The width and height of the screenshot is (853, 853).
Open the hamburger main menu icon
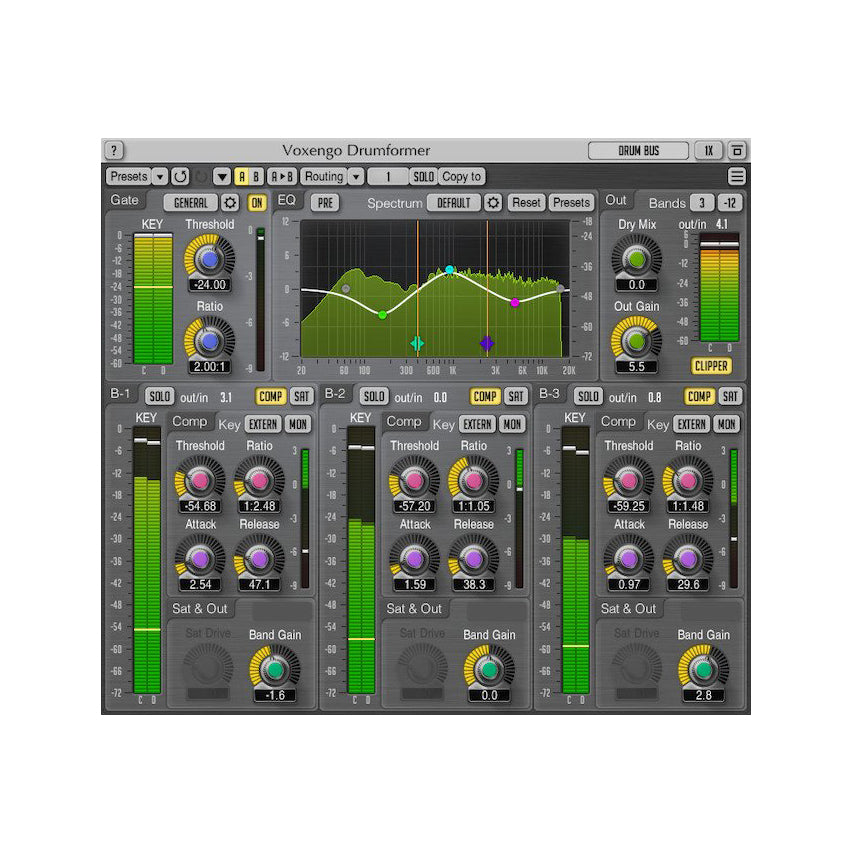pyautogui.click(x=737, y=176)
